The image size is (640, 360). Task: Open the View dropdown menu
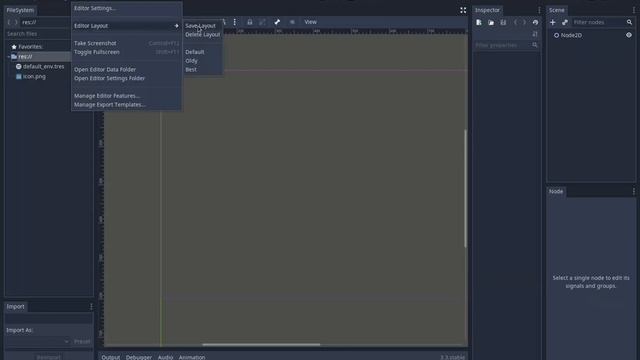pos(311,22)
